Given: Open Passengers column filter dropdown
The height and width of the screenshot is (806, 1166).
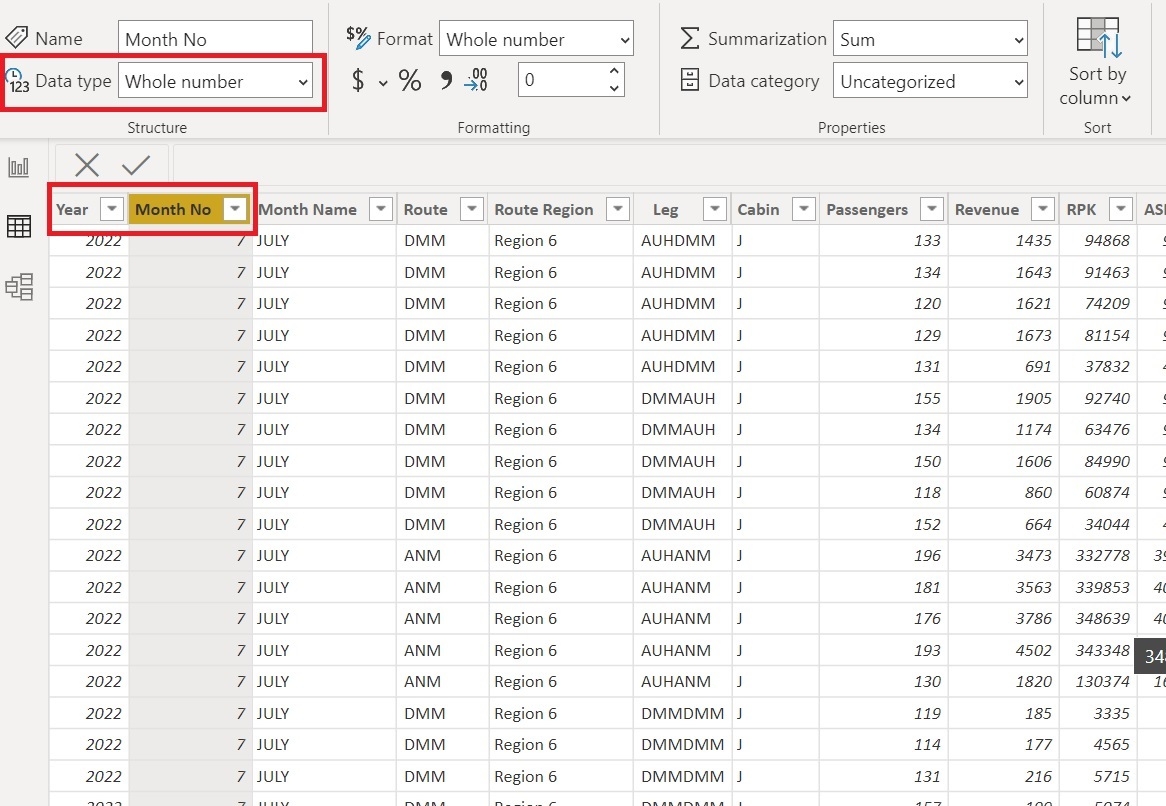Looking at the screenshot, I should pyautogui.click(x=932, y=209).
